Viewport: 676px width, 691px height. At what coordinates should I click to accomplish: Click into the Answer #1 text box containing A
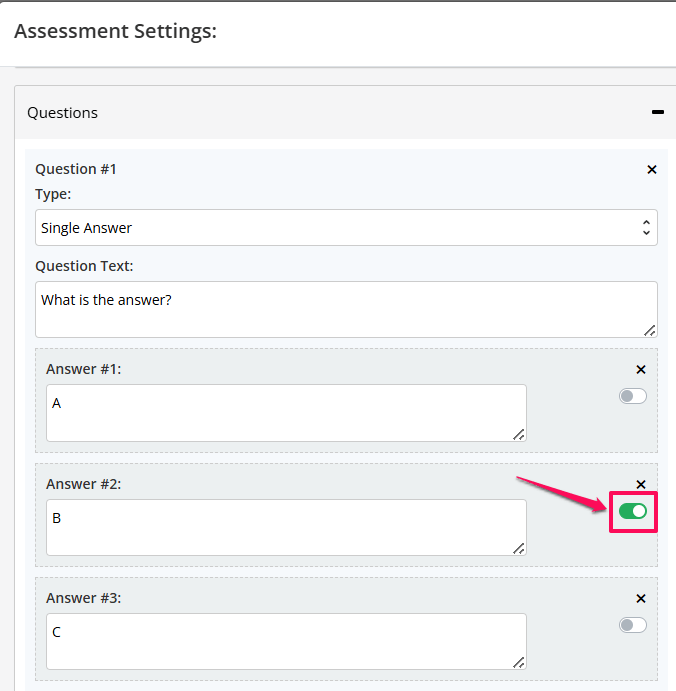[x=286, y=413]
